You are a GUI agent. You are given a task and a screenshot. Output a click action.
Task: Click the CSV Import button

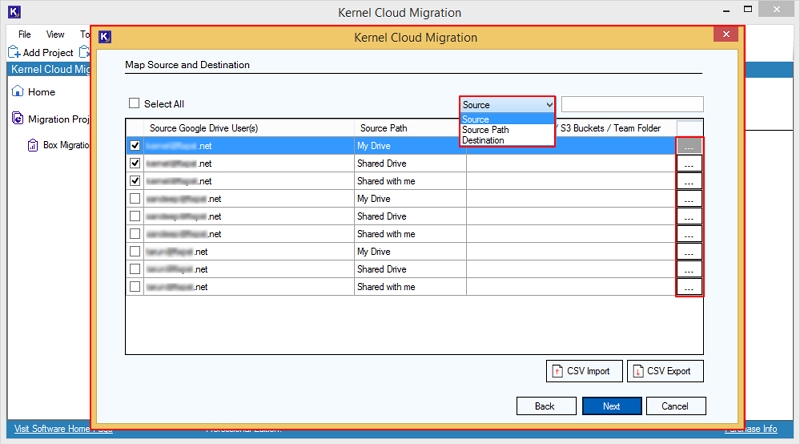click(x=584, y=371)
